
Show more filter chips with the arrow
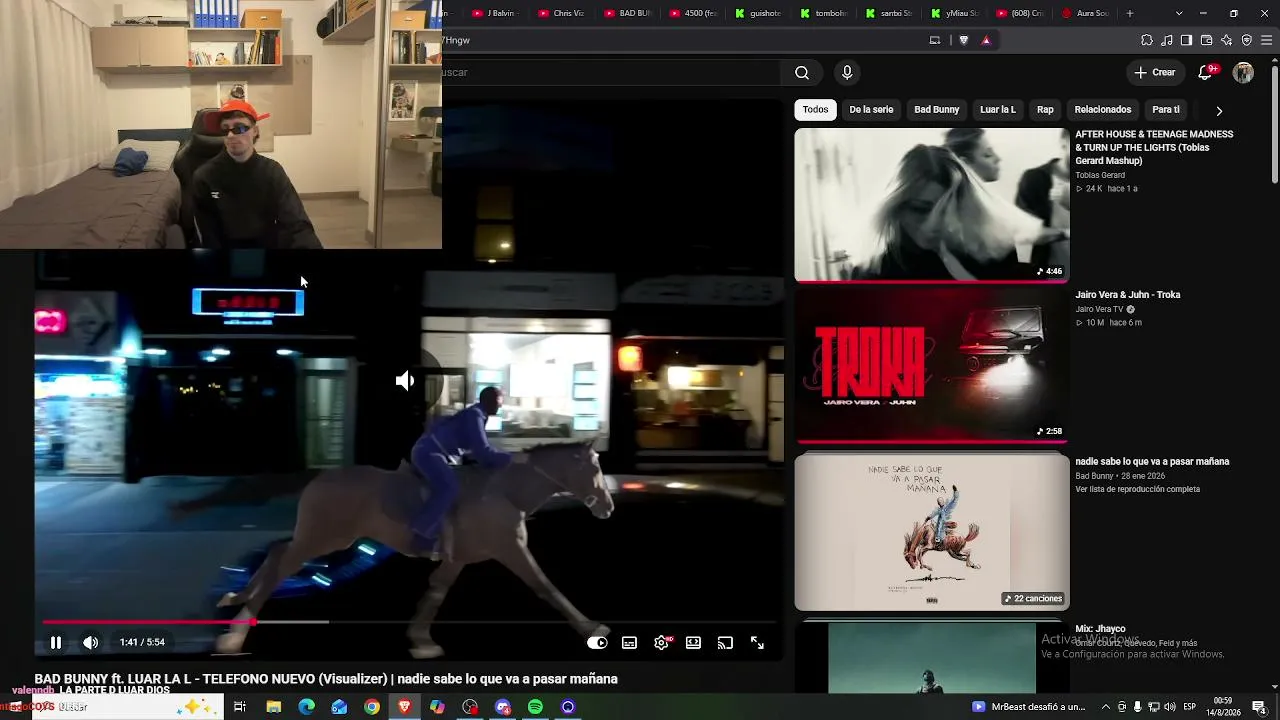pyautogui.click(x=1219, y=111)
